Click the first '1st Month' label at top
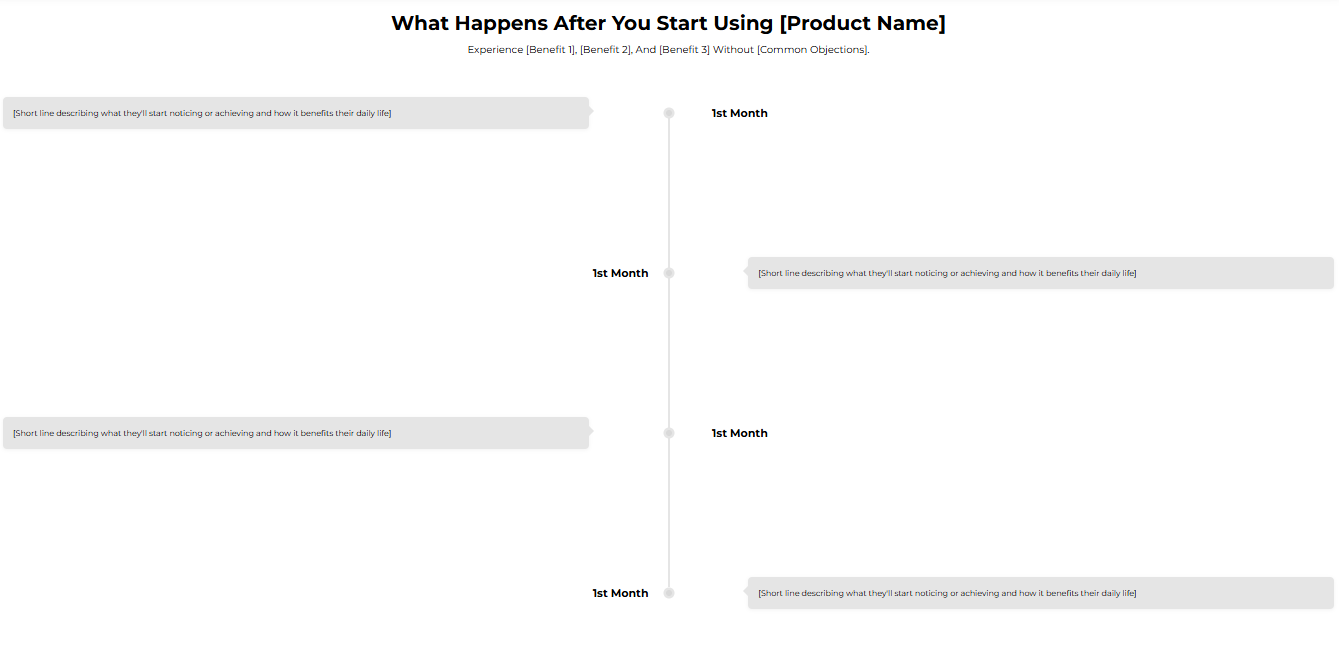This screenshot has width=1339, height=658. point(740,113)
